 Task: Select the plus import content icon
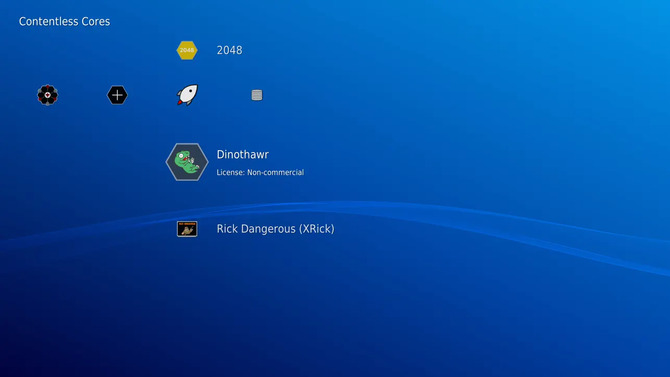117,95
